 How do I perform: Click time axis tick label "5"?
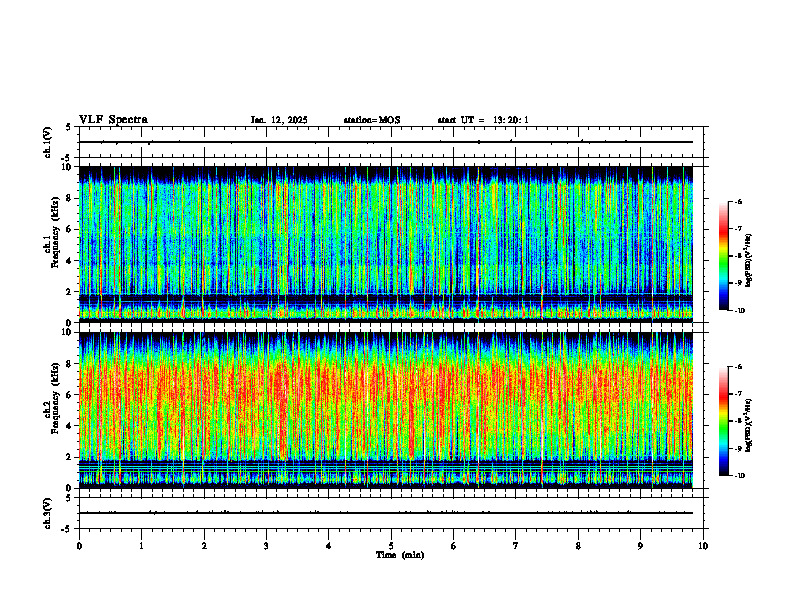pos(391,546)
